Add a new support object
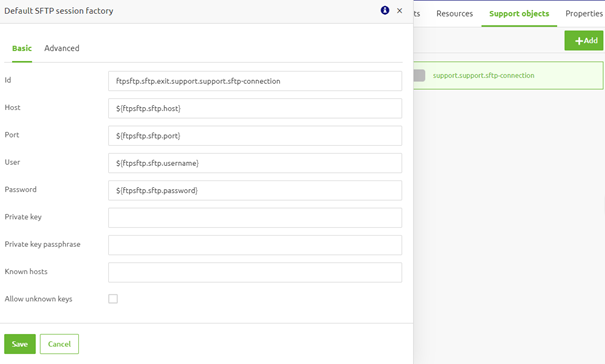 [x=584, y=41]
